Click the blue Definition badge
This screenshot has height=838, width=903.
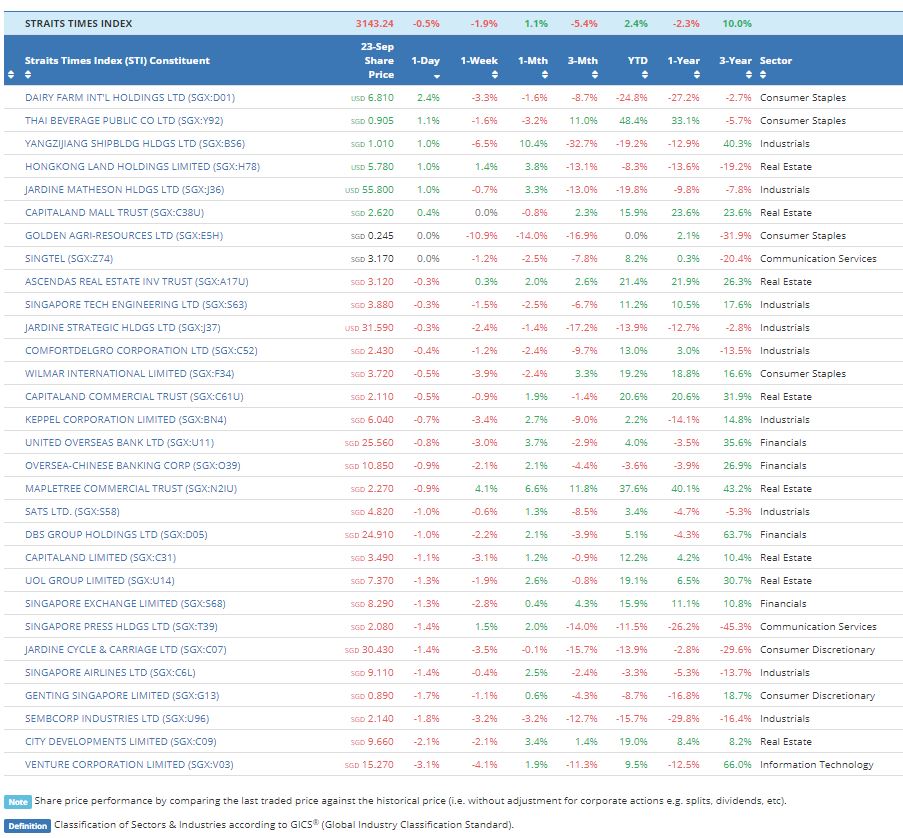point(28,826)
